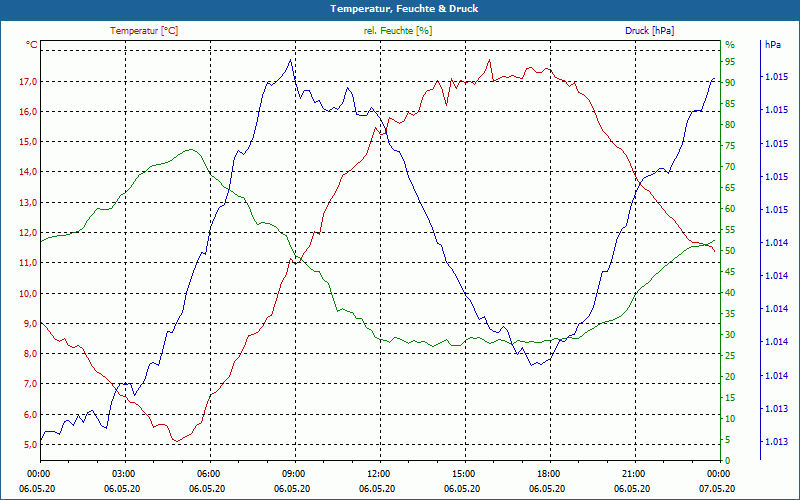Select the 85 humidity axis tick label
800x500 pixels.
[x=730, y=104]
